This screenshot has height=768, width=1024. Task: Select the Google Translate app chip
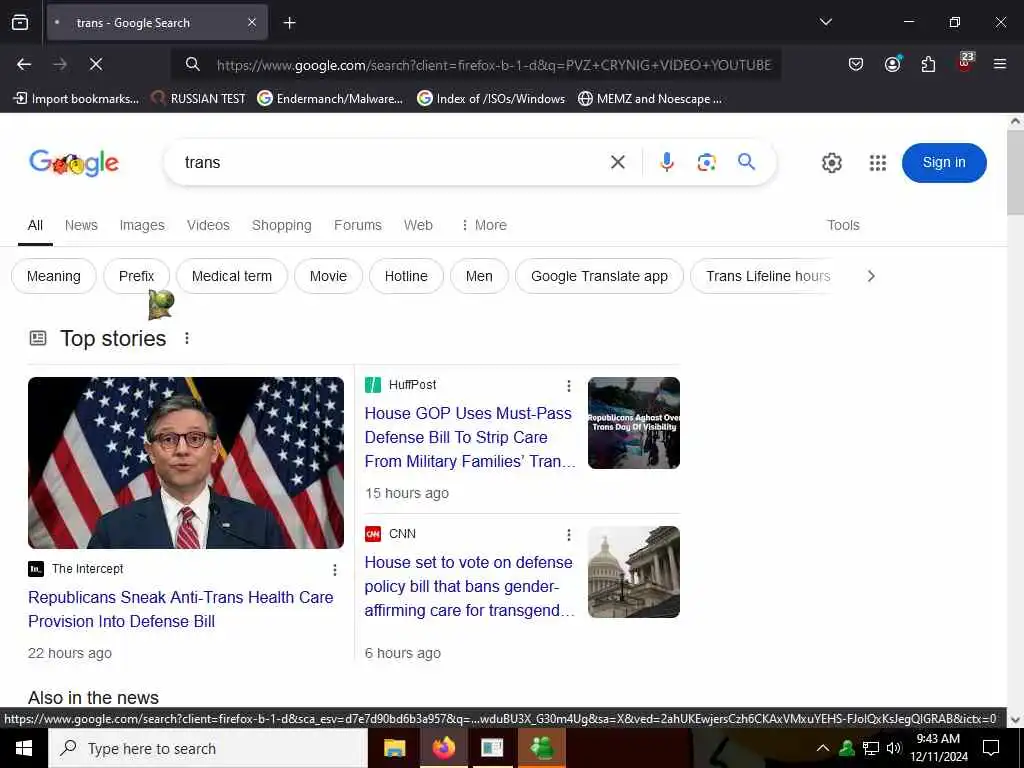[600, 276]
